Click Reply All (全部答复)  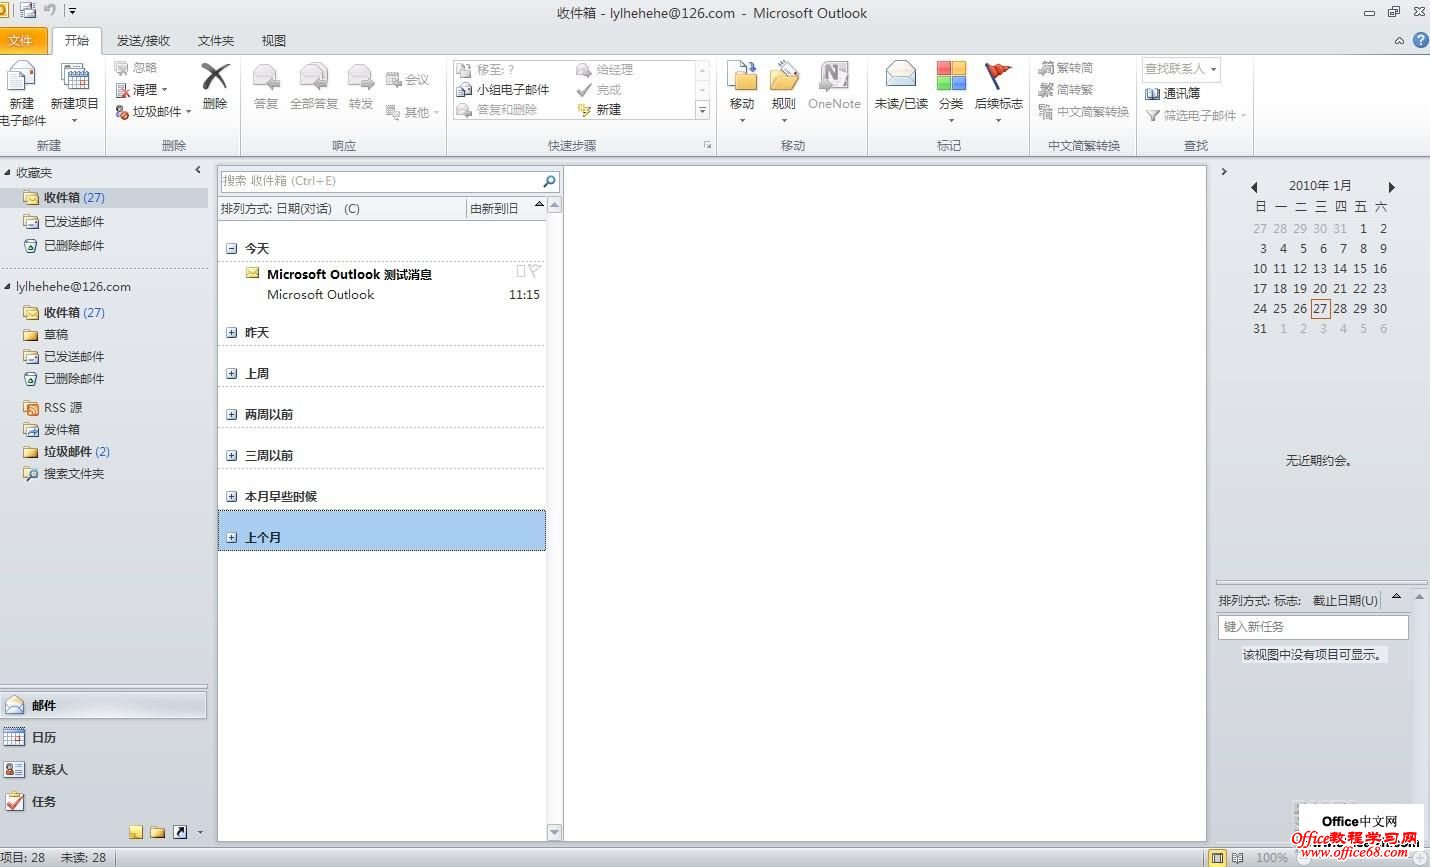(312, 88)
